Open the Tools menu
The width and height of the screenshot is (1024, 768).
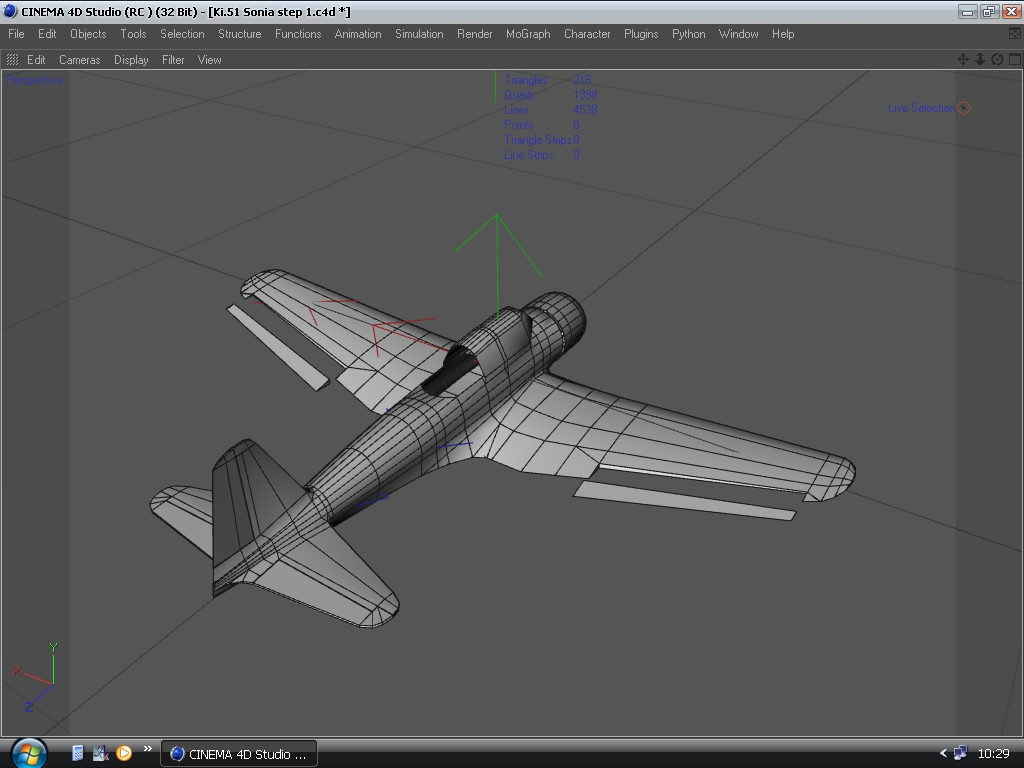133,34
